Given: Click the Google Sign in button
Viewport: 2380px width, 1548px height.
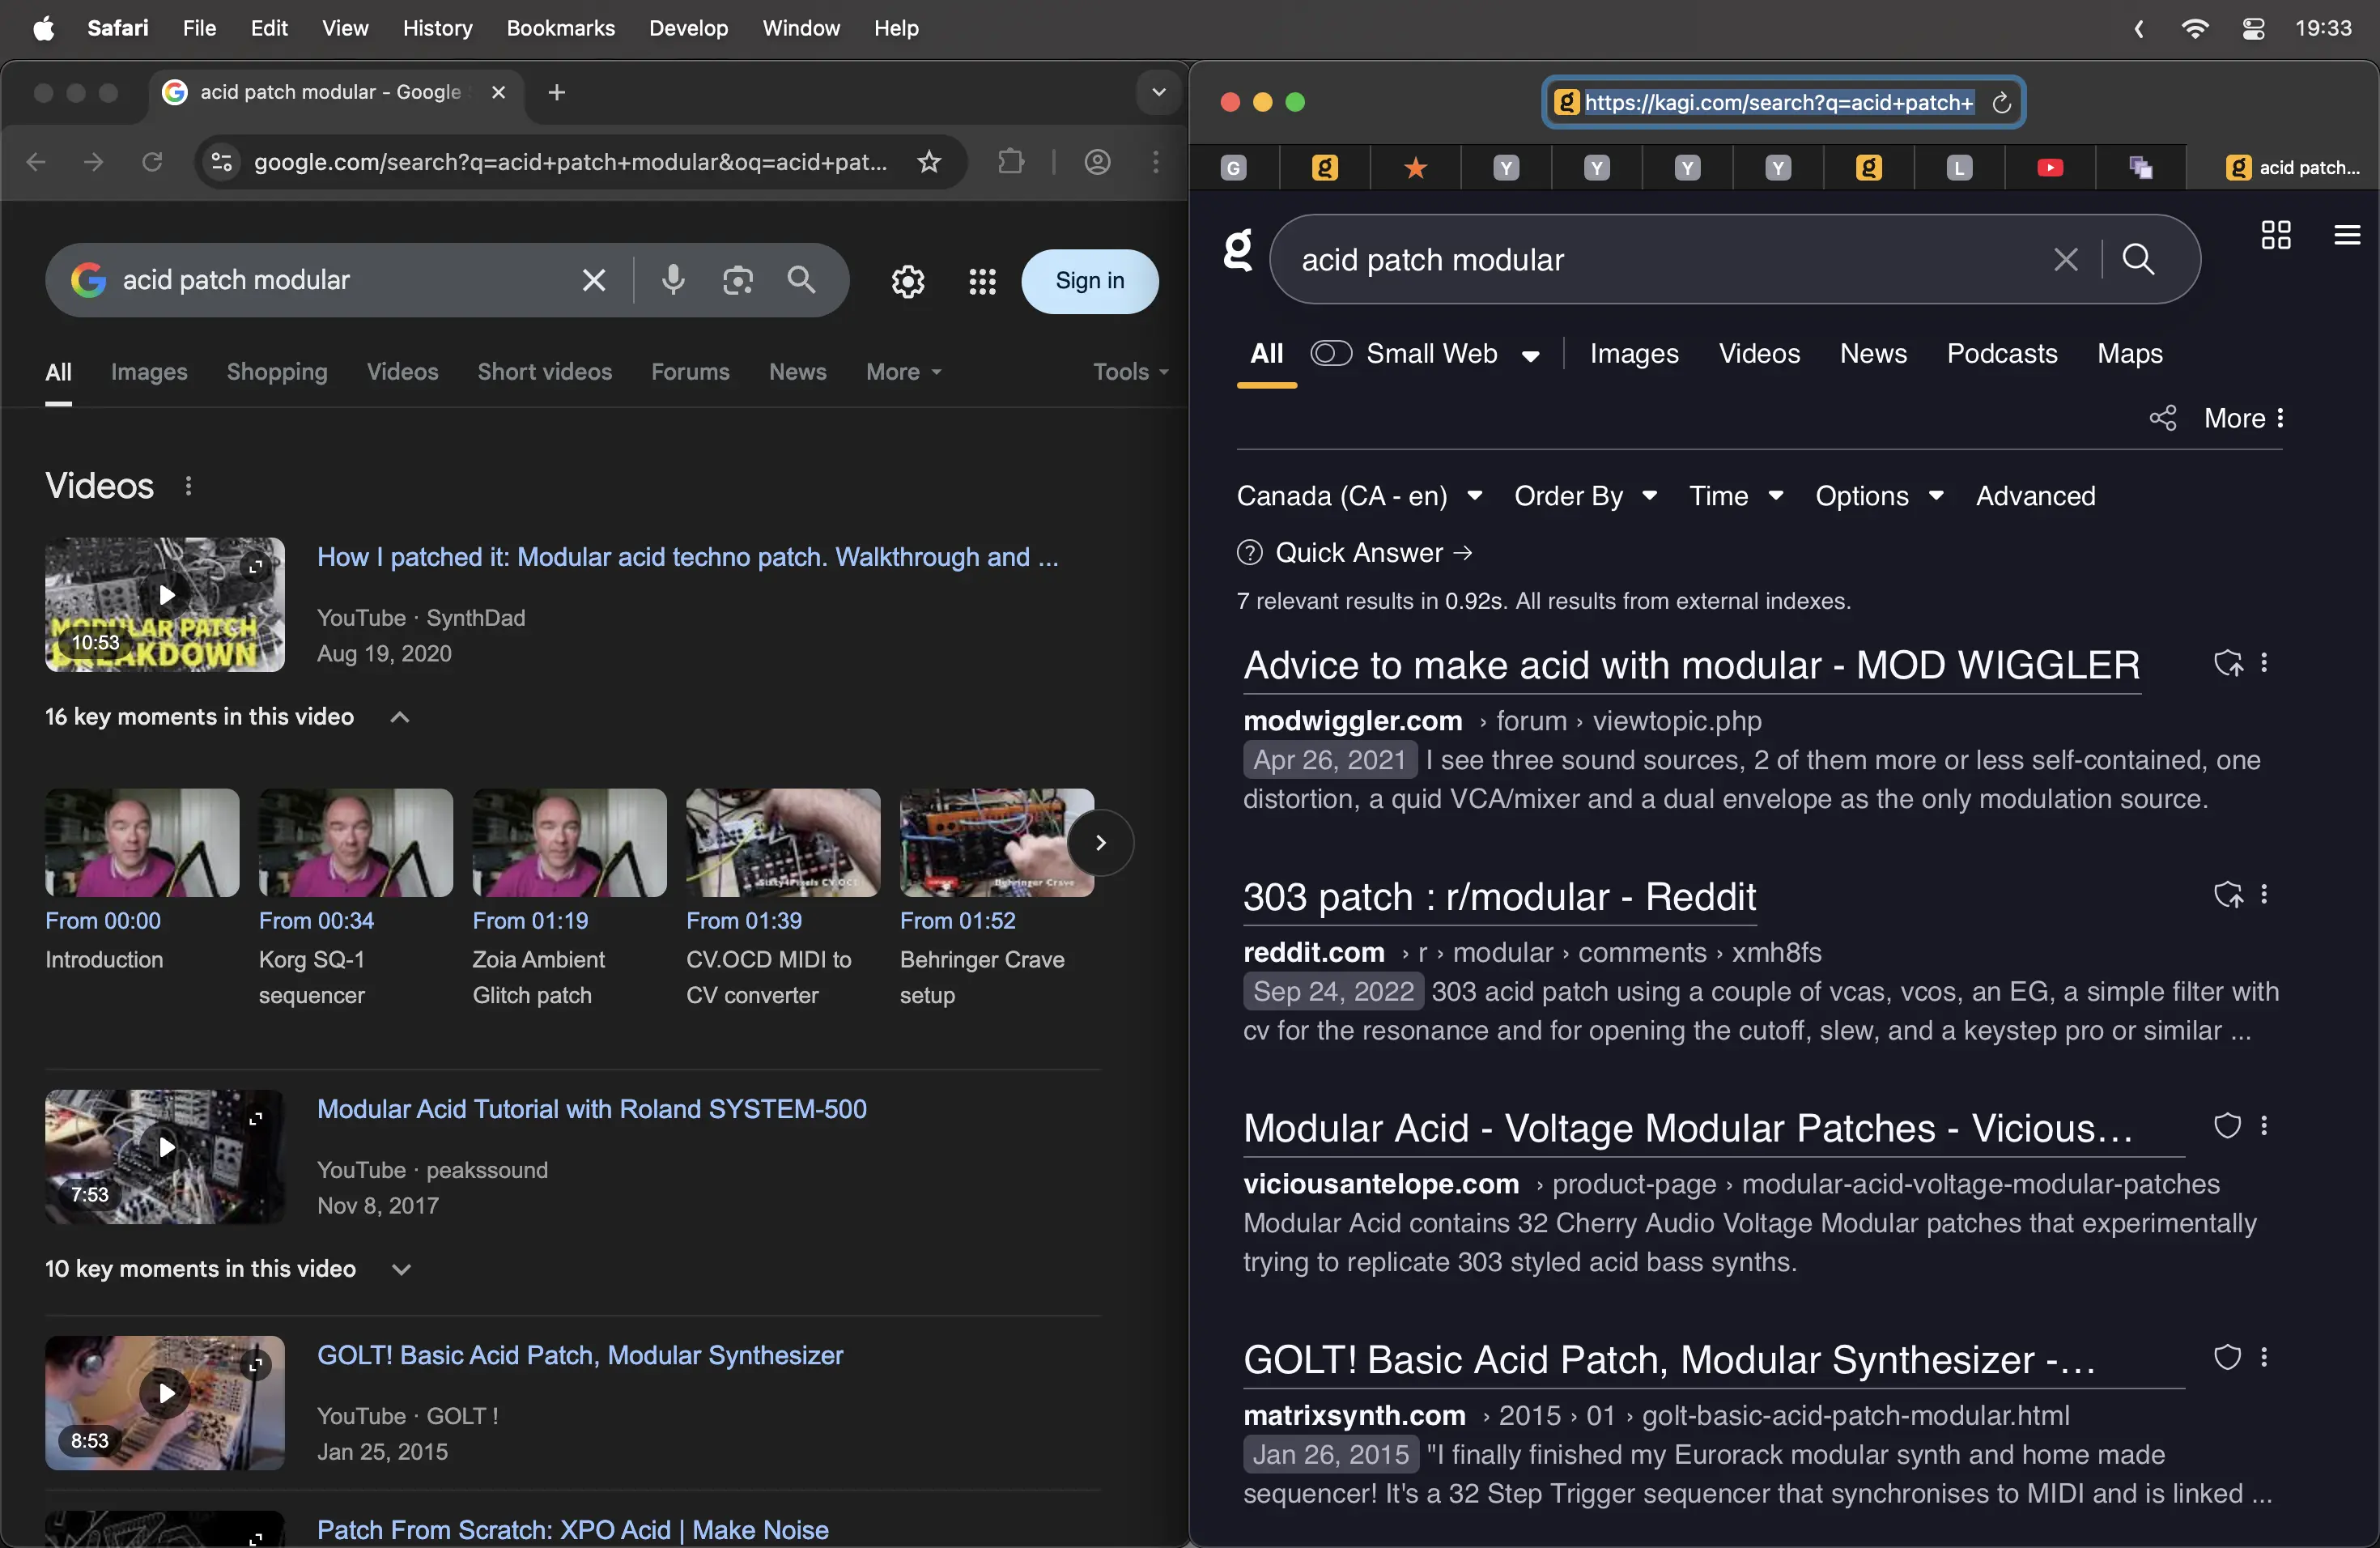Looking at the screenshot, I should click(x=1089, y=281).
